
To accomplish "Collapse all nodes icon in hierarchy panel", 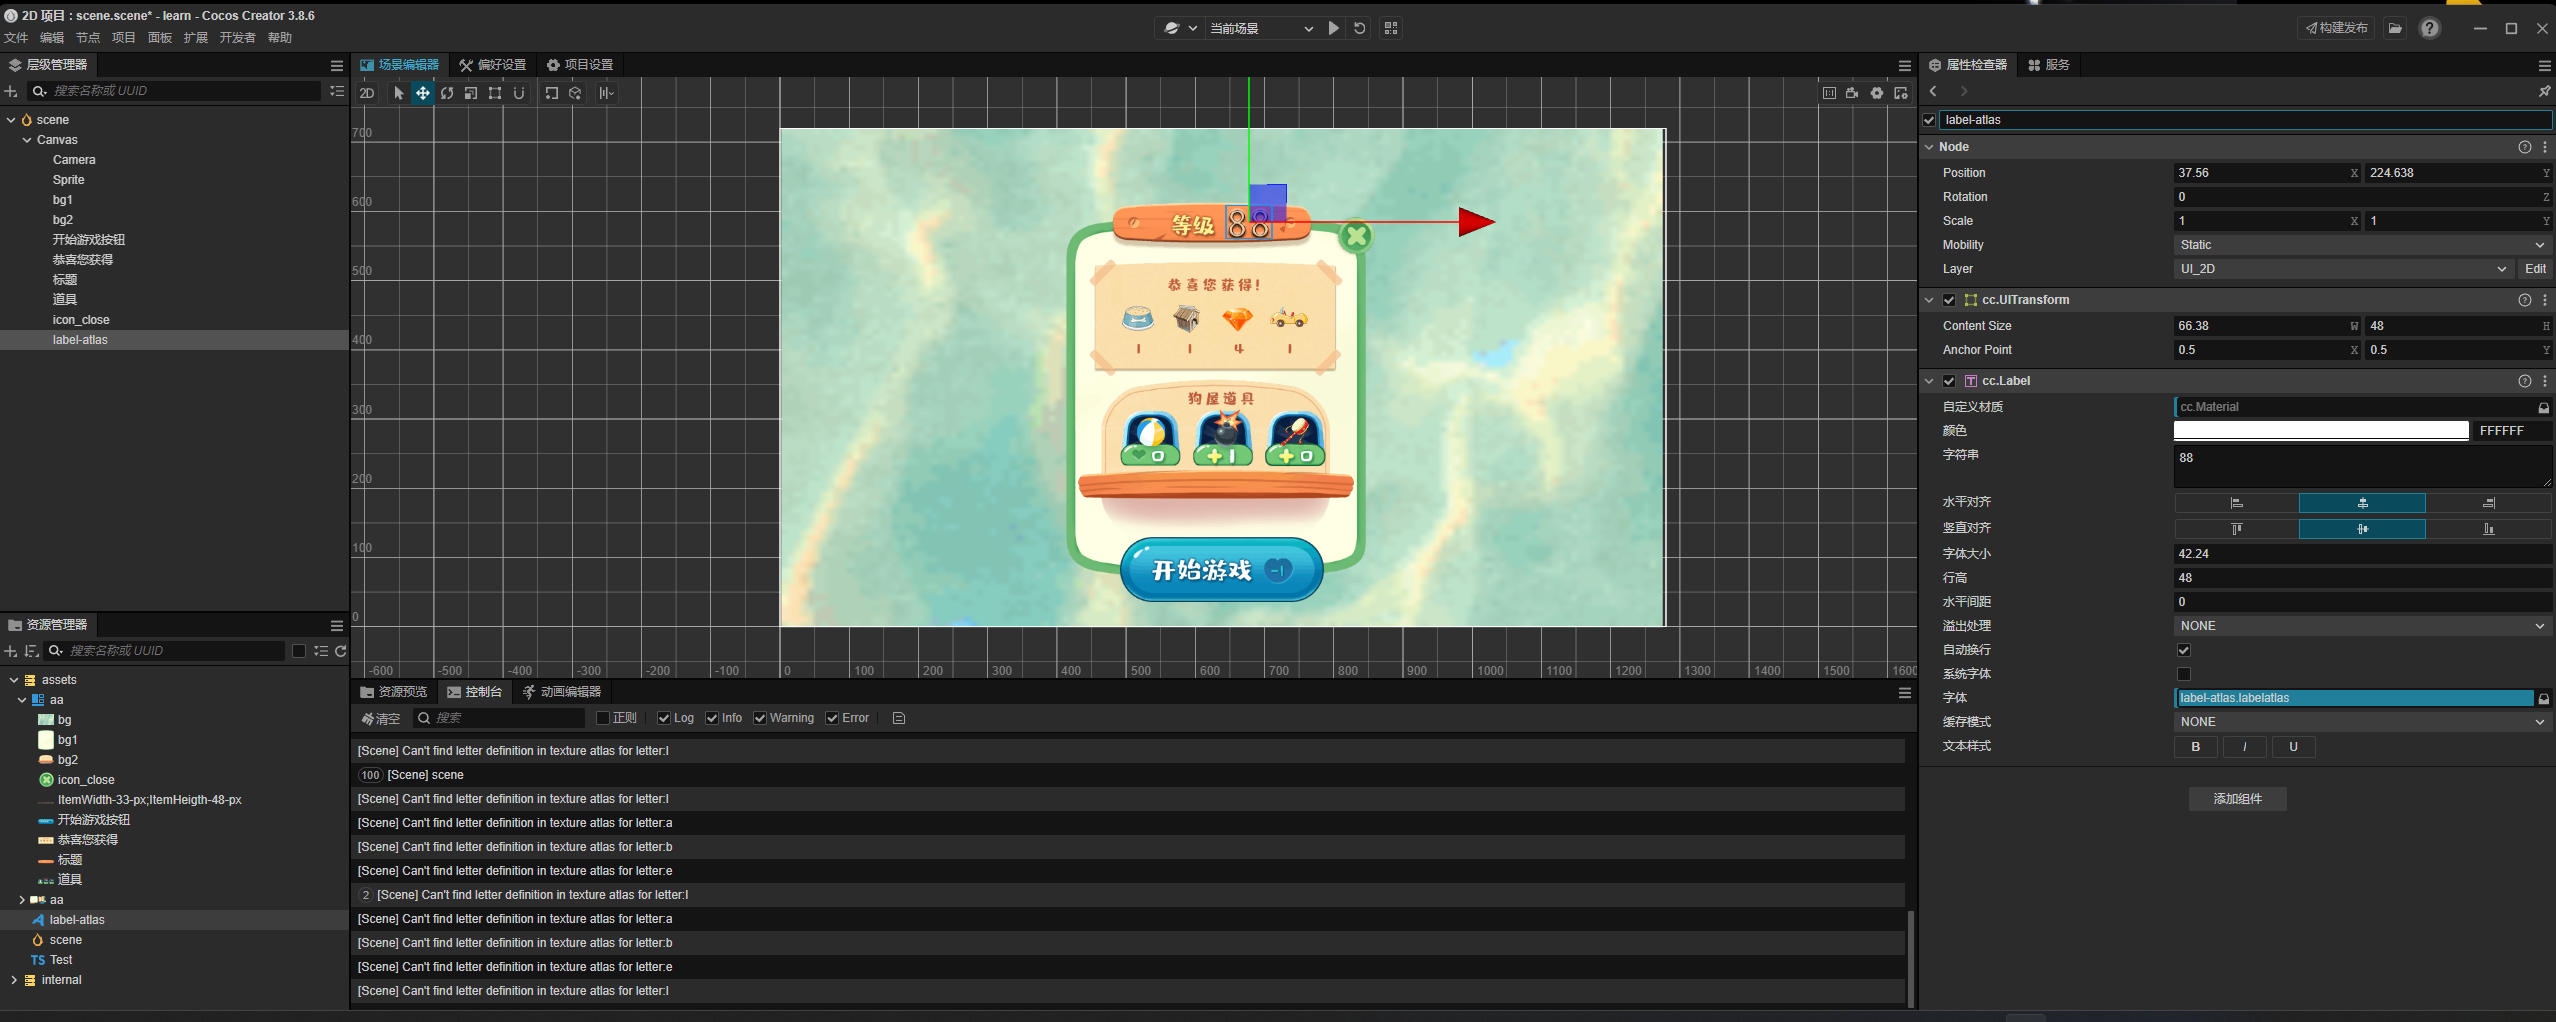I will 337,91.
